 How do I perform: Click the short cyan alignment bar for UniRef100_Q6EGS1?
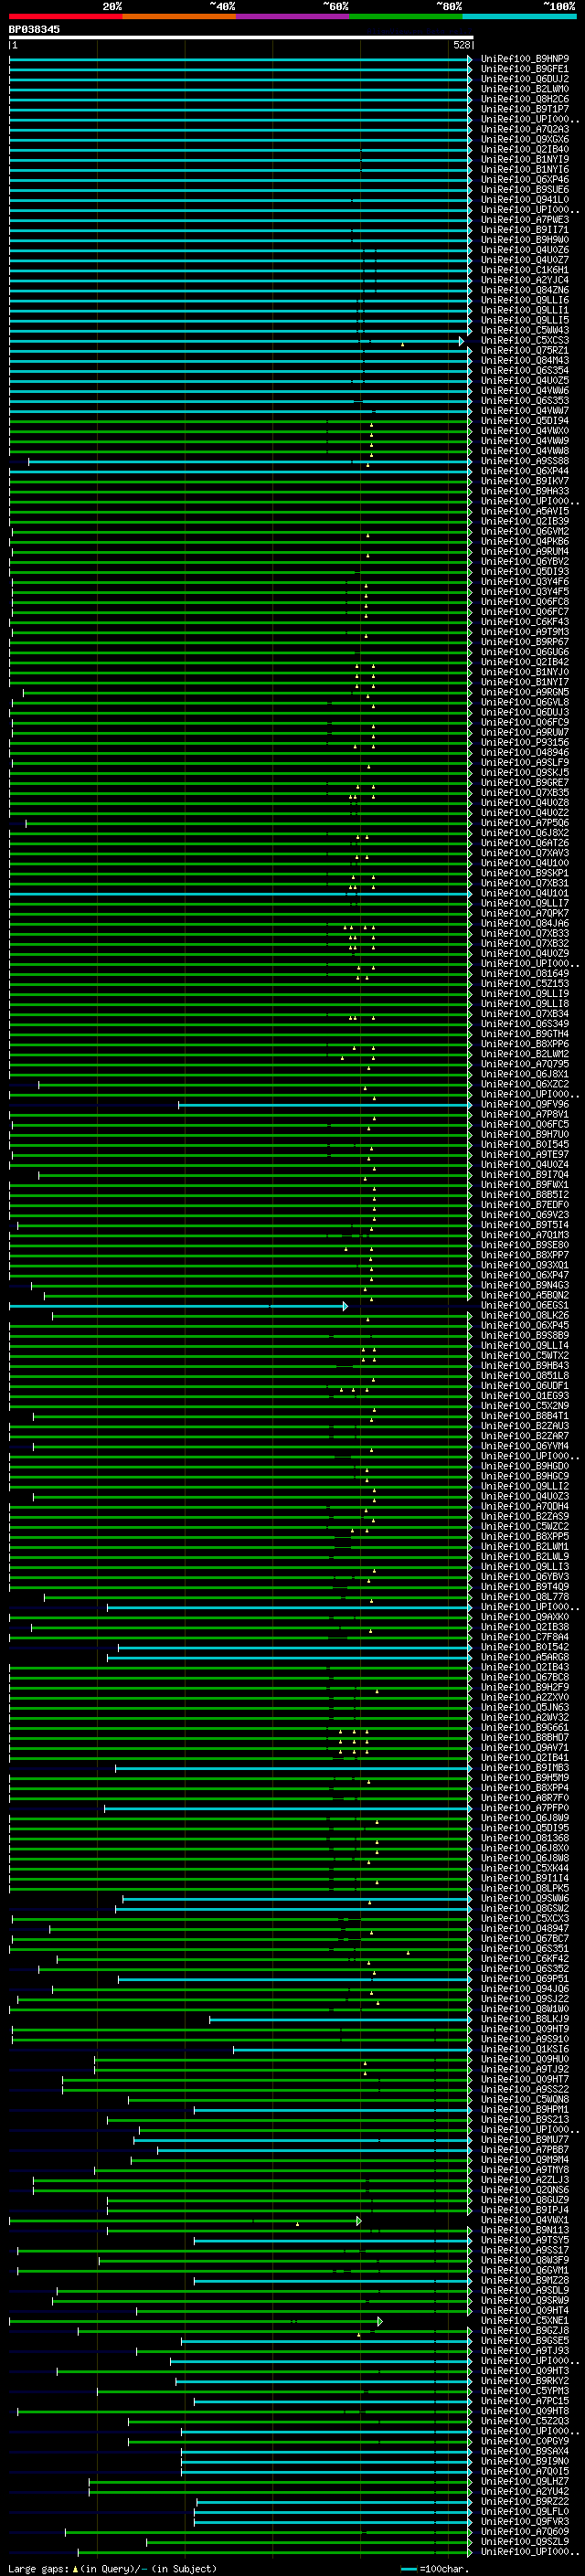click(178, 1306)
